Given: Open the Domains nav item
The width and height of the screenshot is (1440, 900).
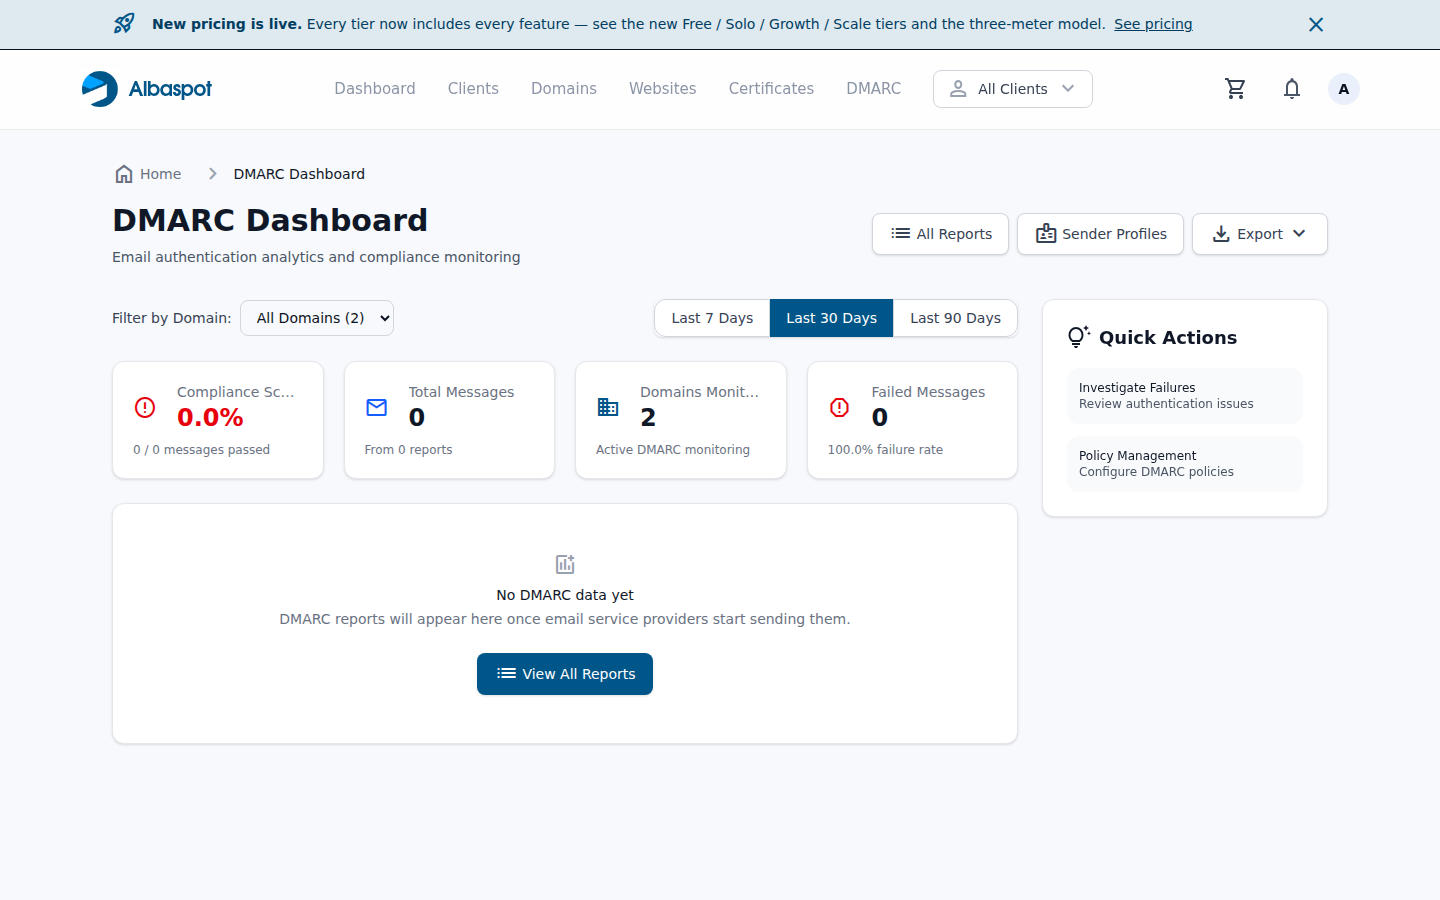Looking at the screenshot, I should (x=564, y=89).
